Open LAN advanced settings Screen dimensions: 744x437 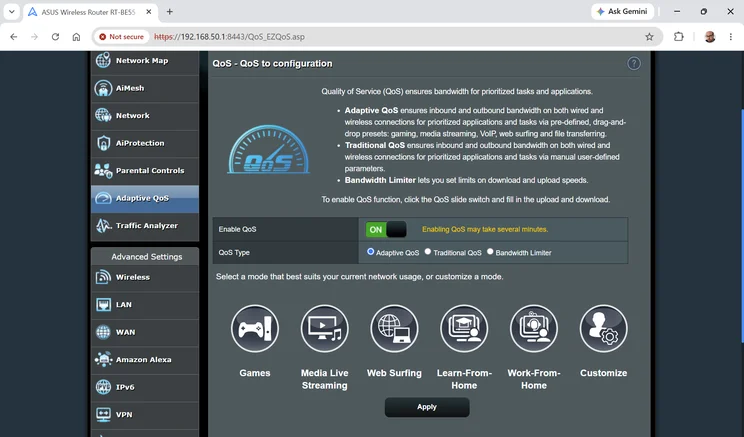tap(145, 305)
